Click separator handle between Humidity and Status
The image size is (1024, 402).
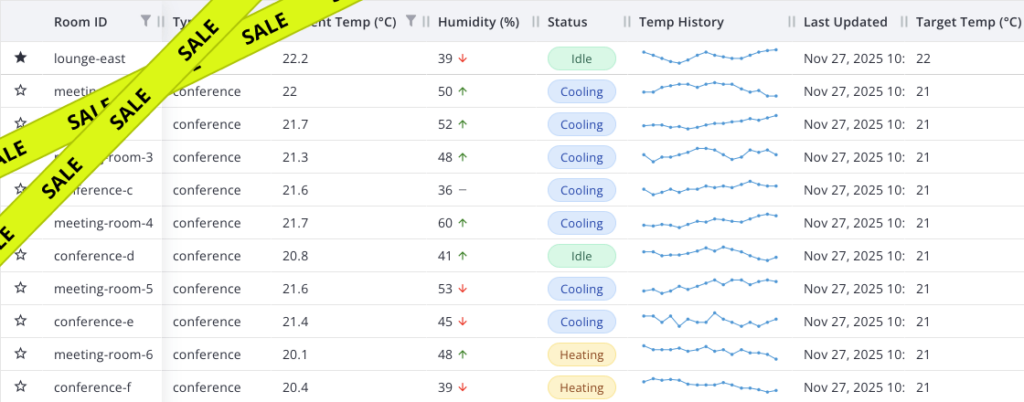coord(537,21)
